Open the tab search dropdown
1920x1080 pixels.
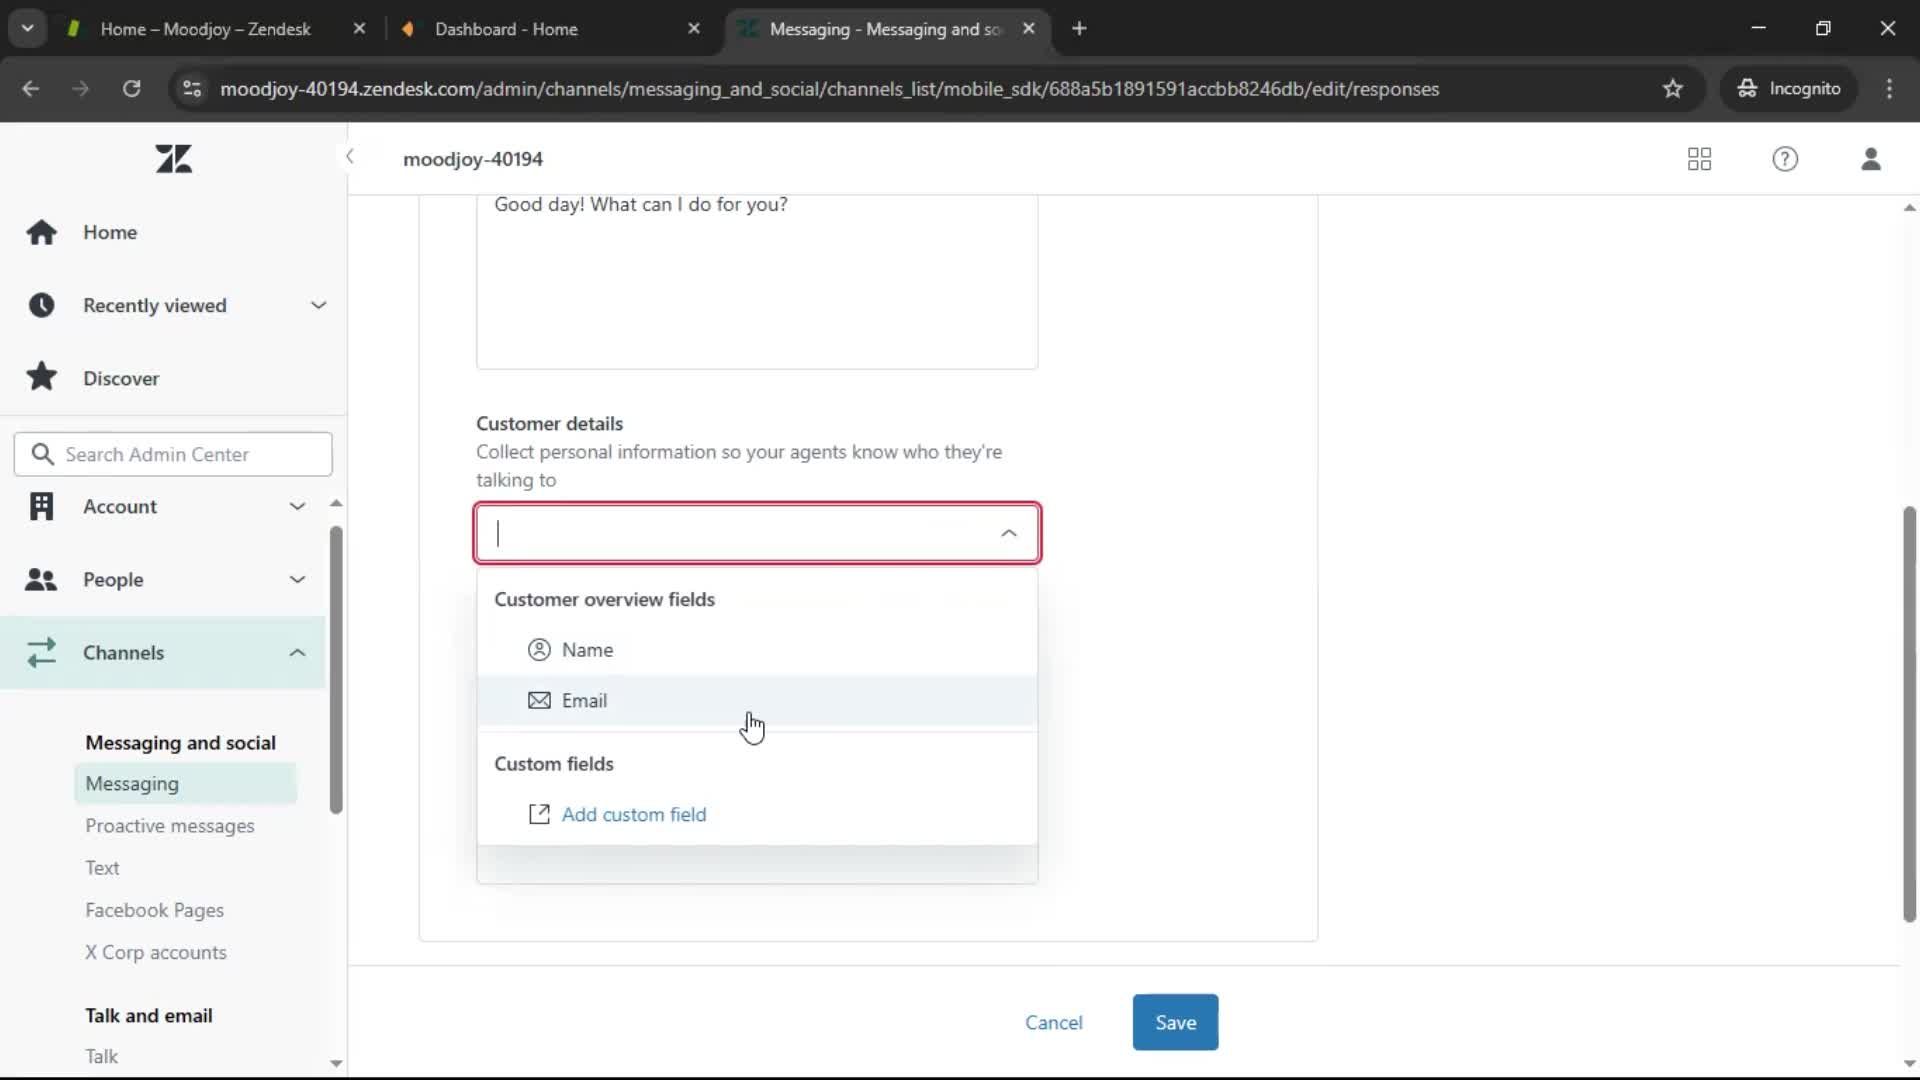click(28, 29)
